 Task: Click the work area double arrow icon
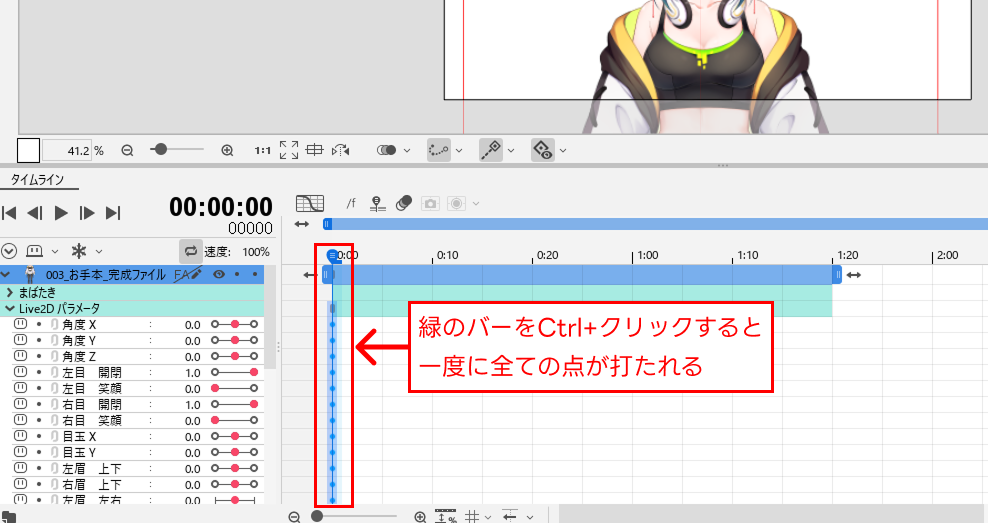302,224
